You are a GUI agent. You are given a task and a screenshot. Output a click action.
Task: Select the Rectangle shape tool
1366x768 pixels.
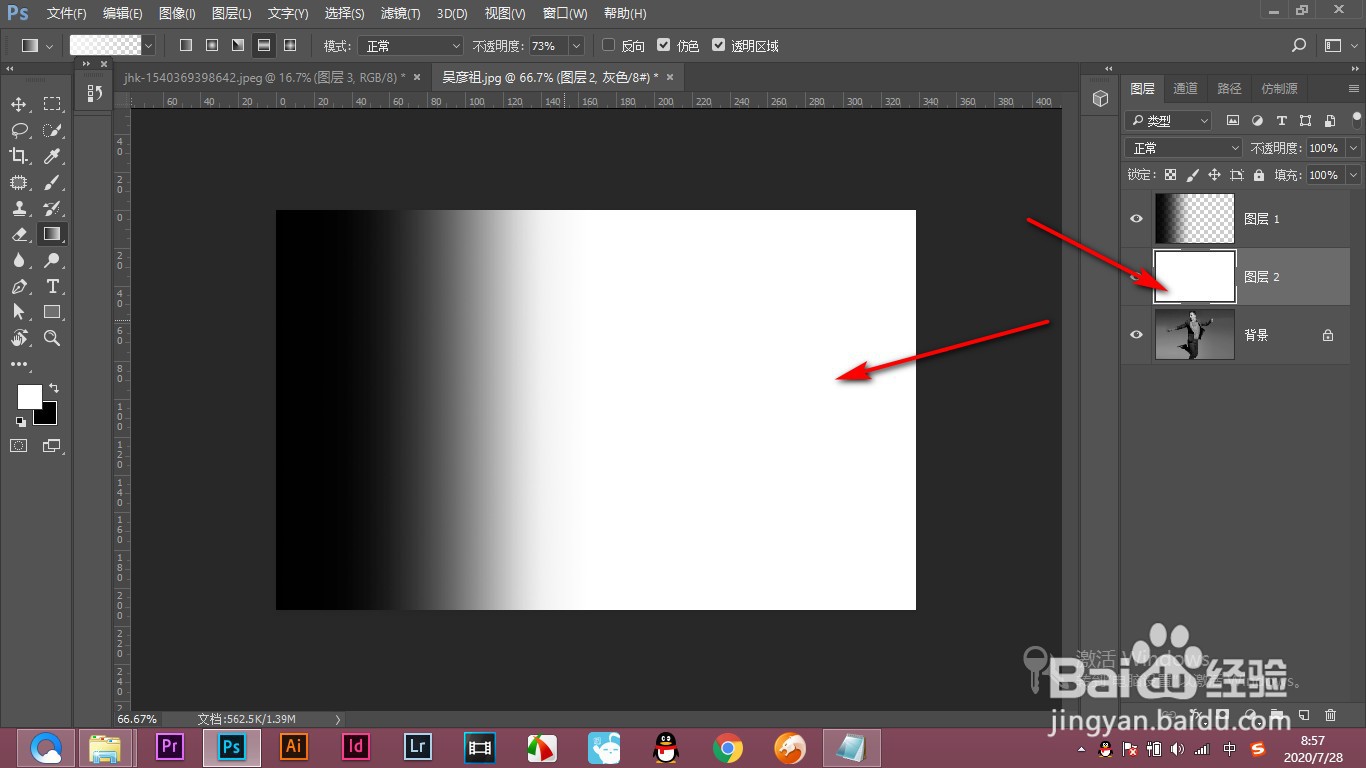[52, 312]
